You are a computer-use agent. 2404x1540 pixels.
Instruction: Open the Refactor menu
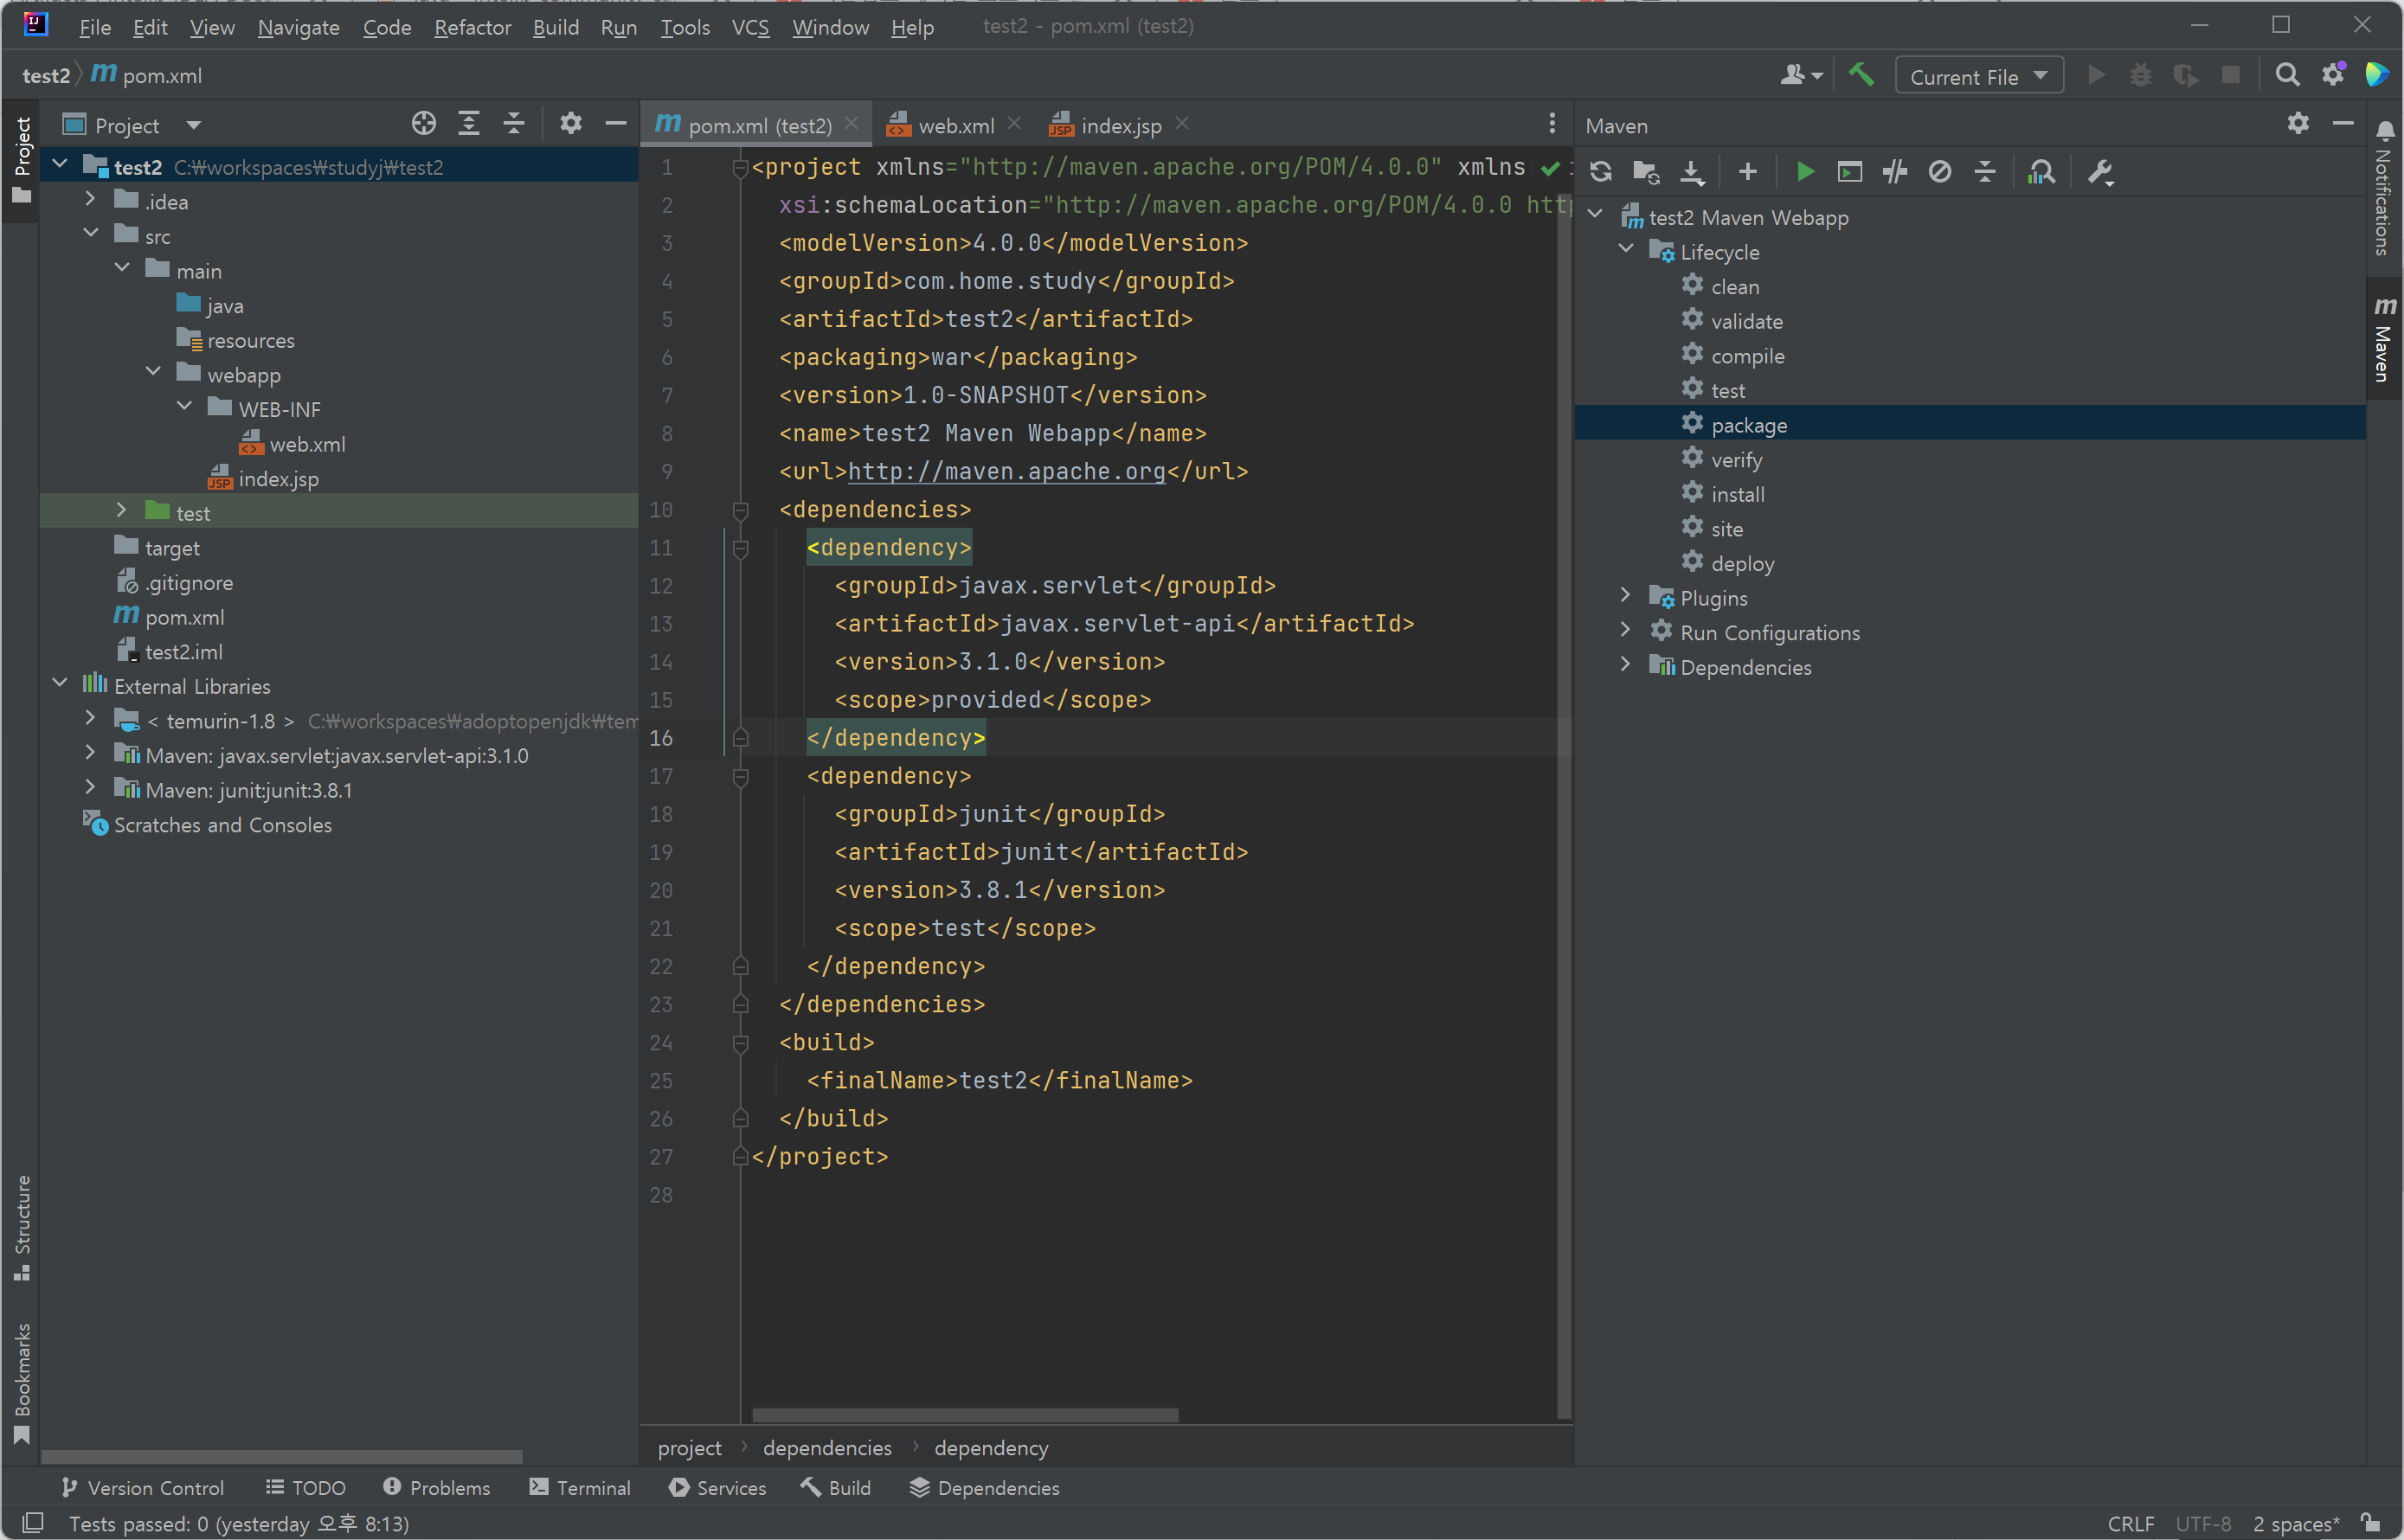point(472,27)
